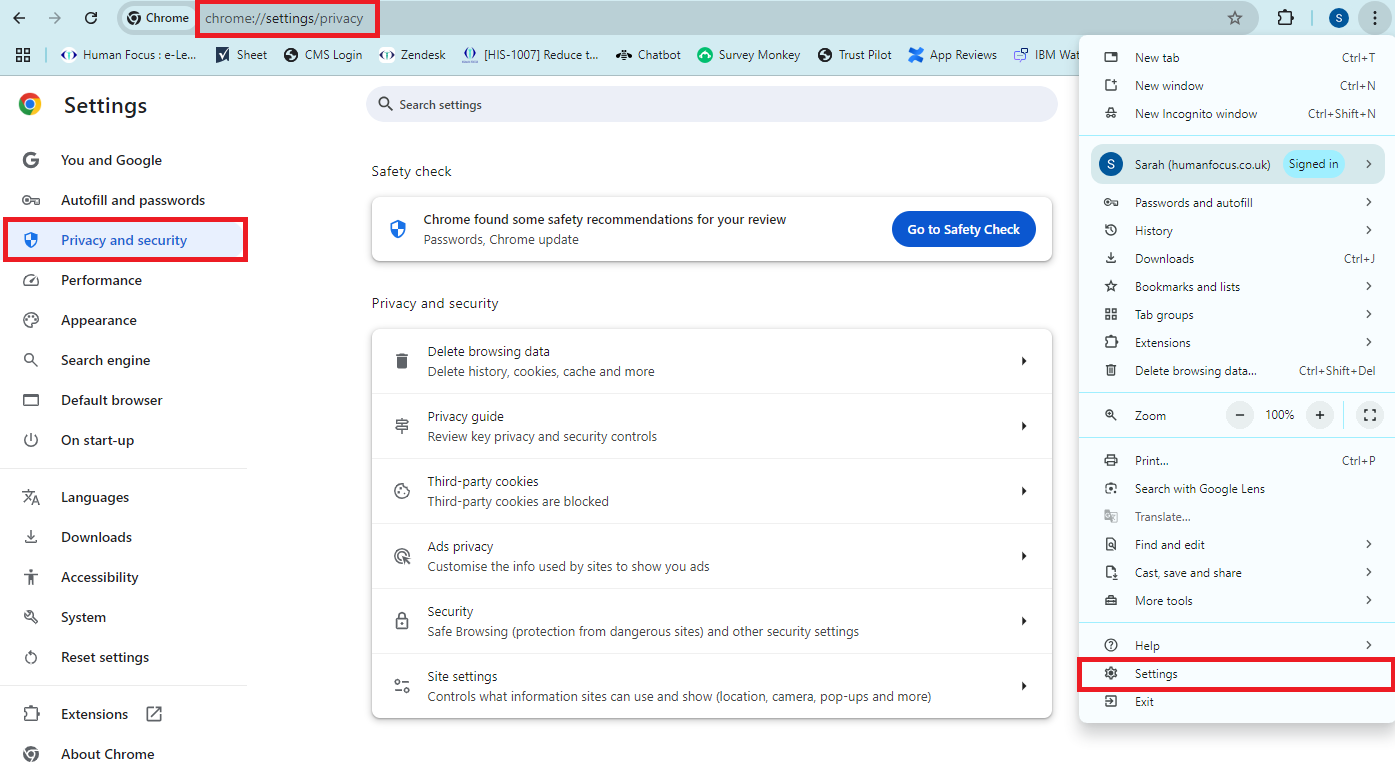Click the profile avatar icon in toolbar
Viewport: 1395px width, 781px height.
point(1339,18)
